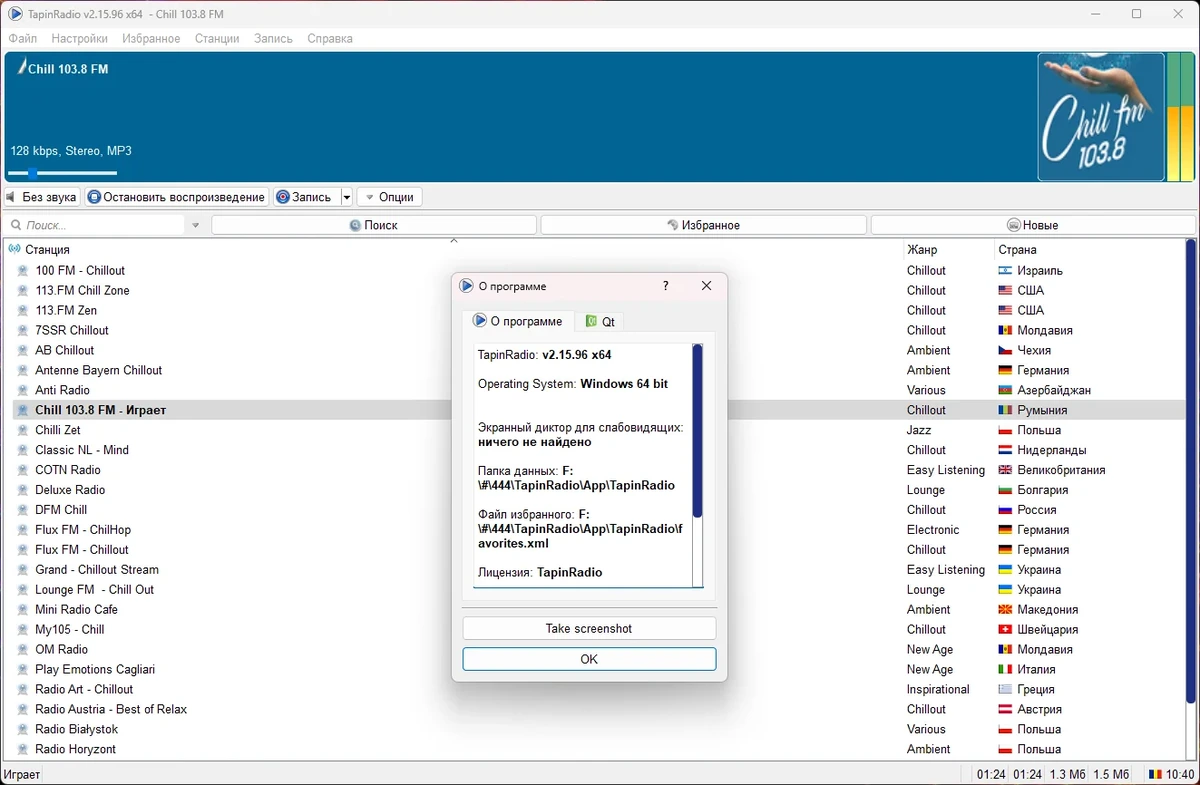Click the help question mark in dialog

click(x=666, y=286)
